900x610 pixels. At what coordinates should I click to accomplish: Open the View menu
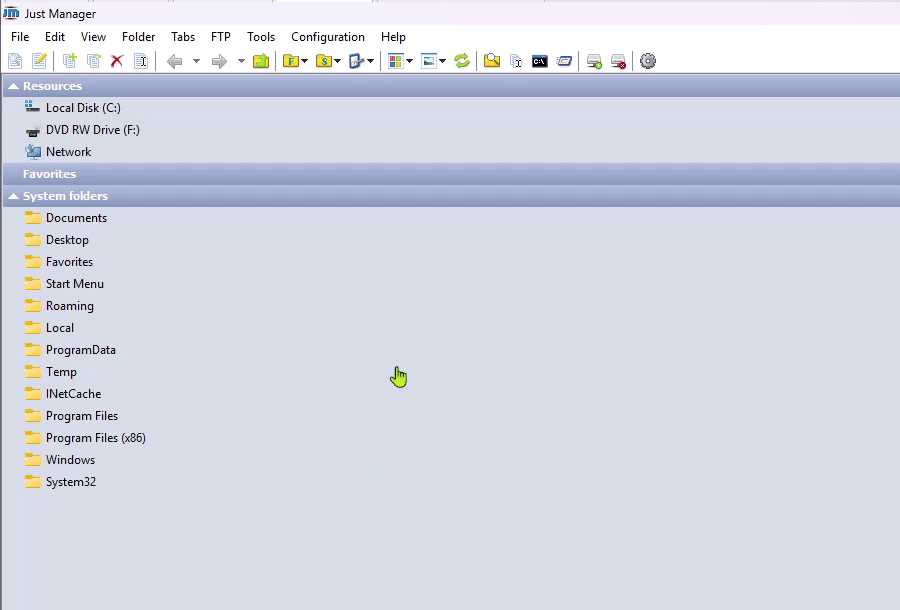coord(93,37)
